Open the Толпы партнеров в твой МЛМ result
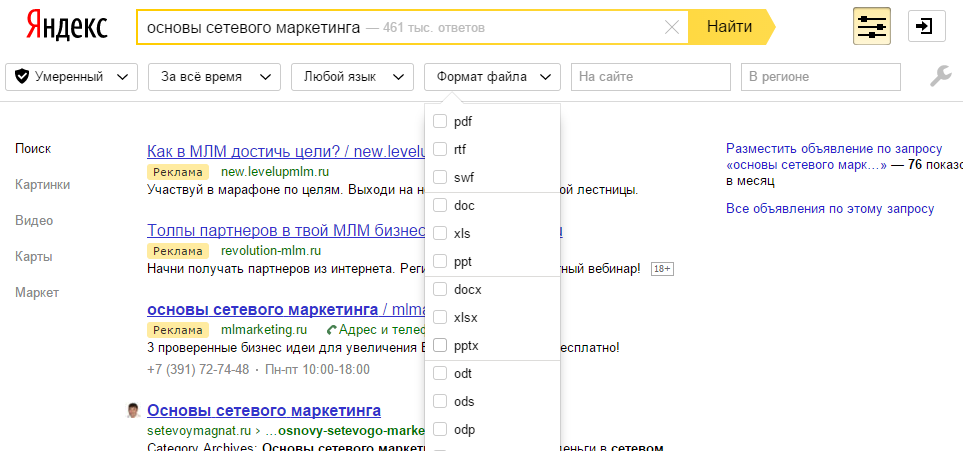 [286, 231]
